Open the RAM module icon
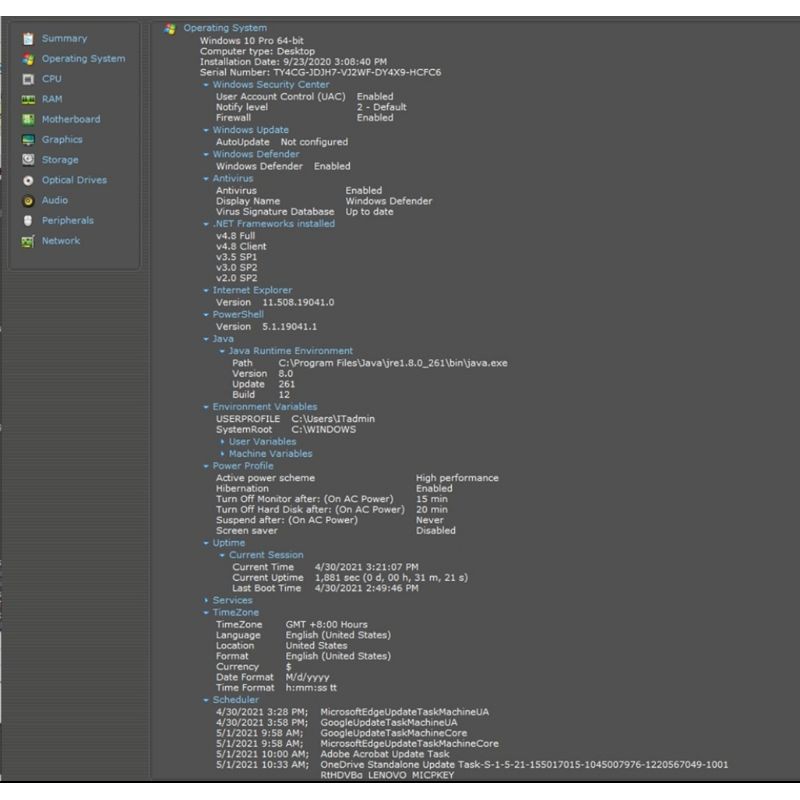The width and height of the screenshot is (800, 800). pyautogui.click(x=28, y=99)
